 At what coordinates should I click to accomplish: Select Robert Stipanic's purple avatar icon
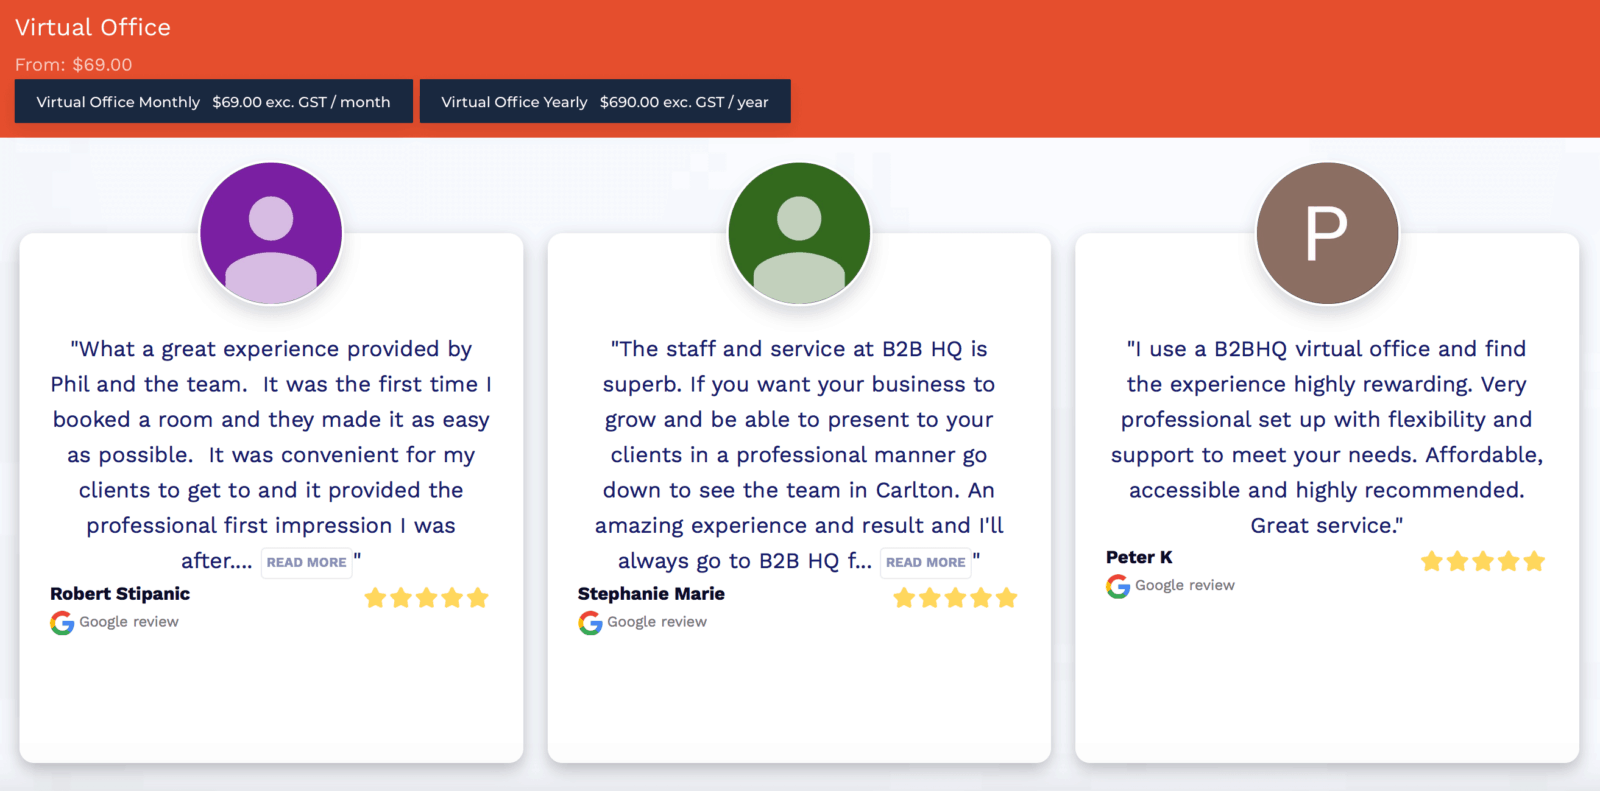tap(271, 232)
